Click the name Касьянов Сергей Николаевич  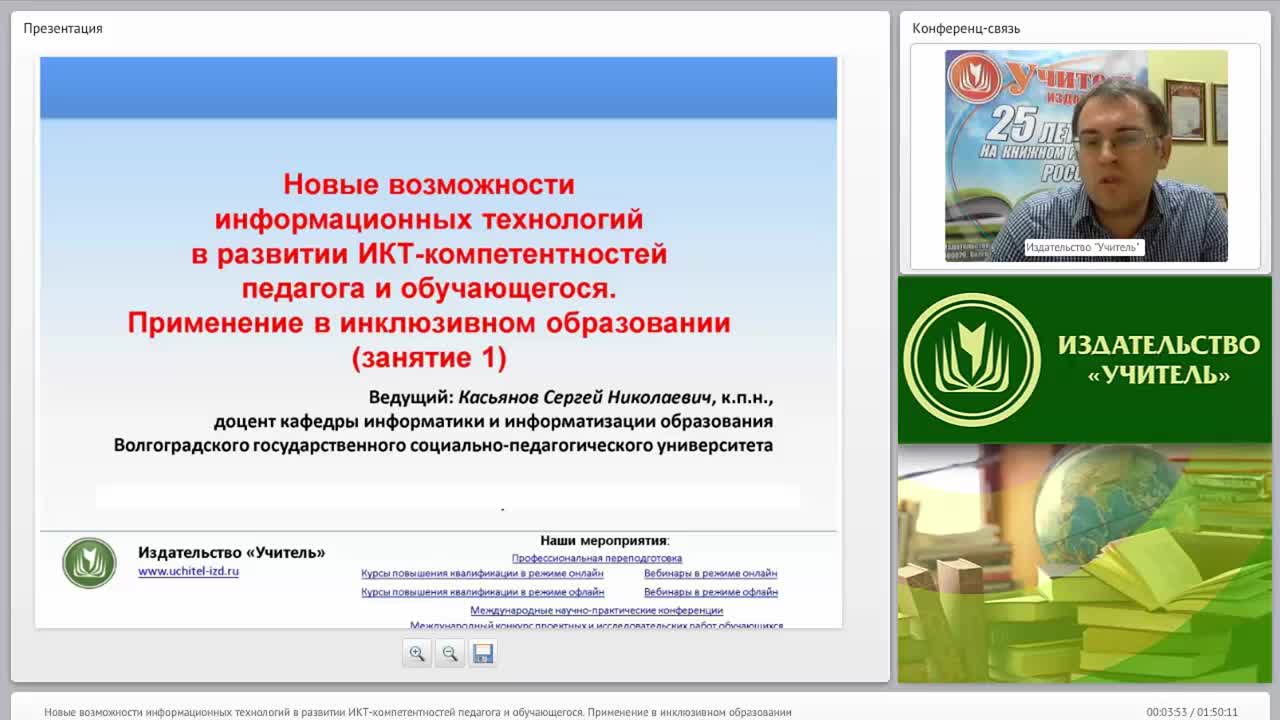pos(586,397)
